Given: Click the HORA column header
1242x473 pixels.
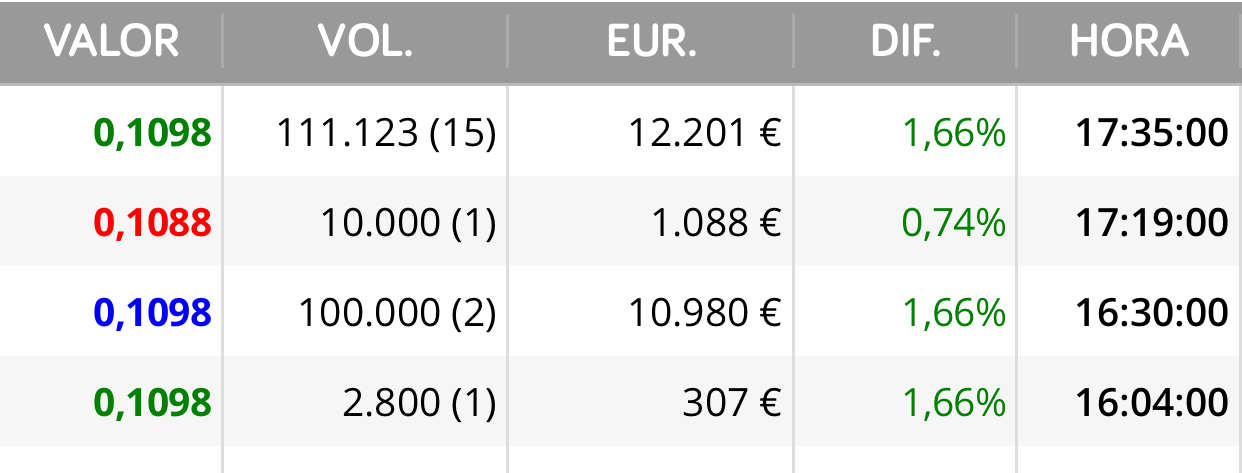Looking at the screenshot, I should (1129, 41).
